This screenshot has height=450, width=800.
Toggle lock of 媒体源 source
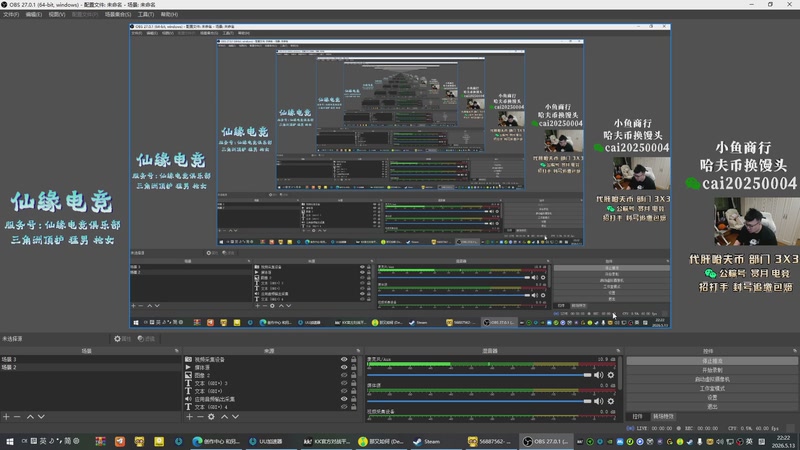point(354,367)
